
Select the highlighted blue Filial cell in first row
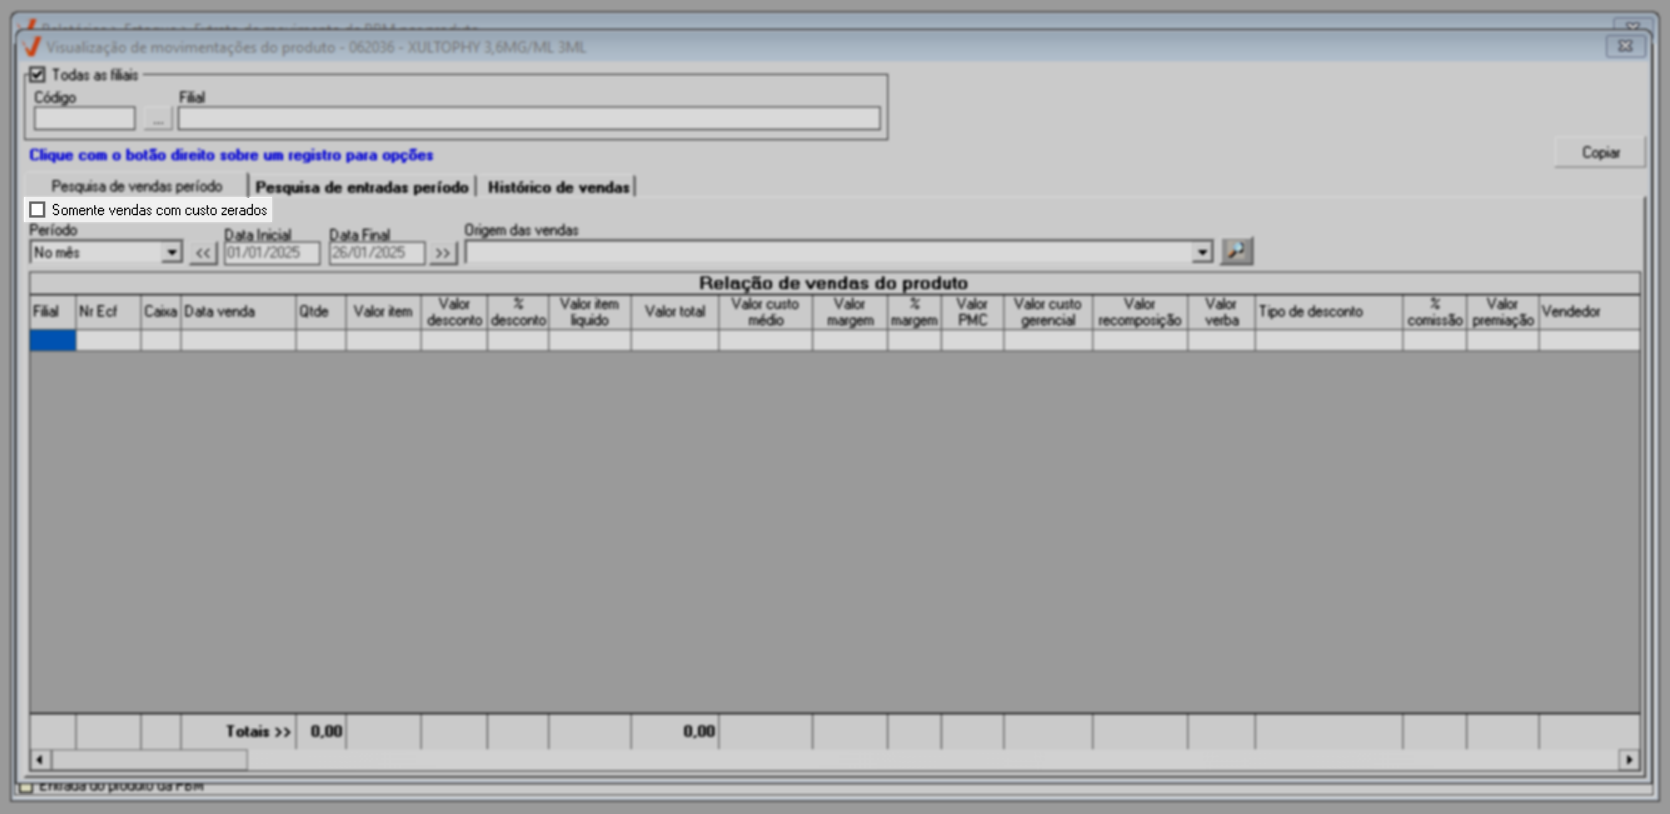[x=53, y=340]
